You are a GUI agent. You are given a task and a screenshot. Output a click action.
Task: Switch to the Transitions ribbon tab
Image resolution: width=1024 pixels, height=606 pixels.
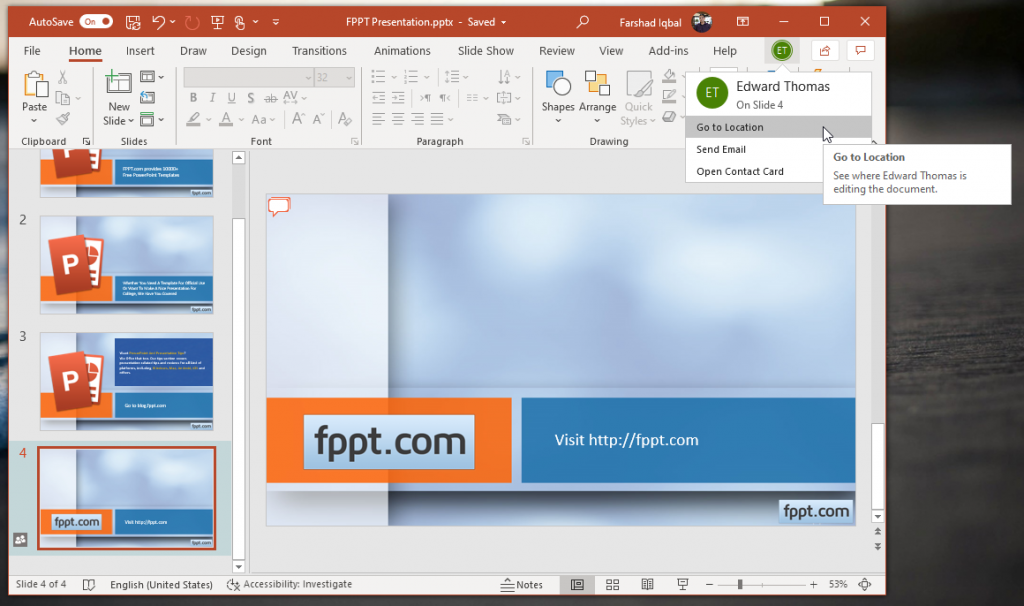coord(319,50)
